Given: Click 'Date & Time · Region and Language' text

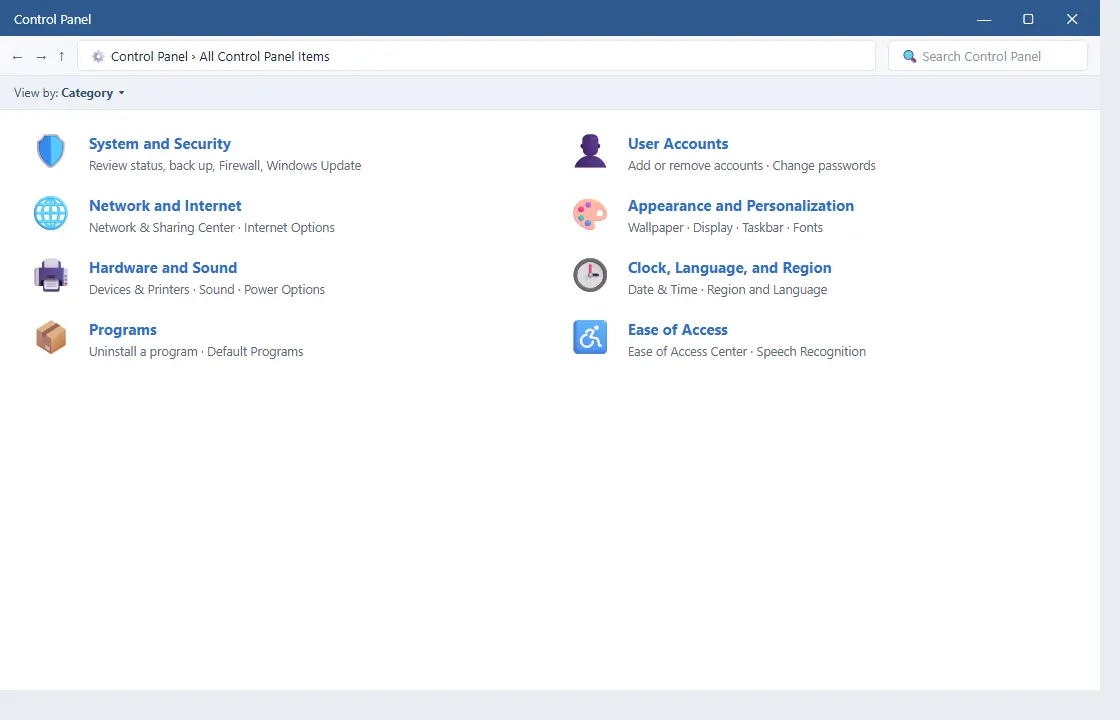Looking at the screenshot, I should (727, 290).
